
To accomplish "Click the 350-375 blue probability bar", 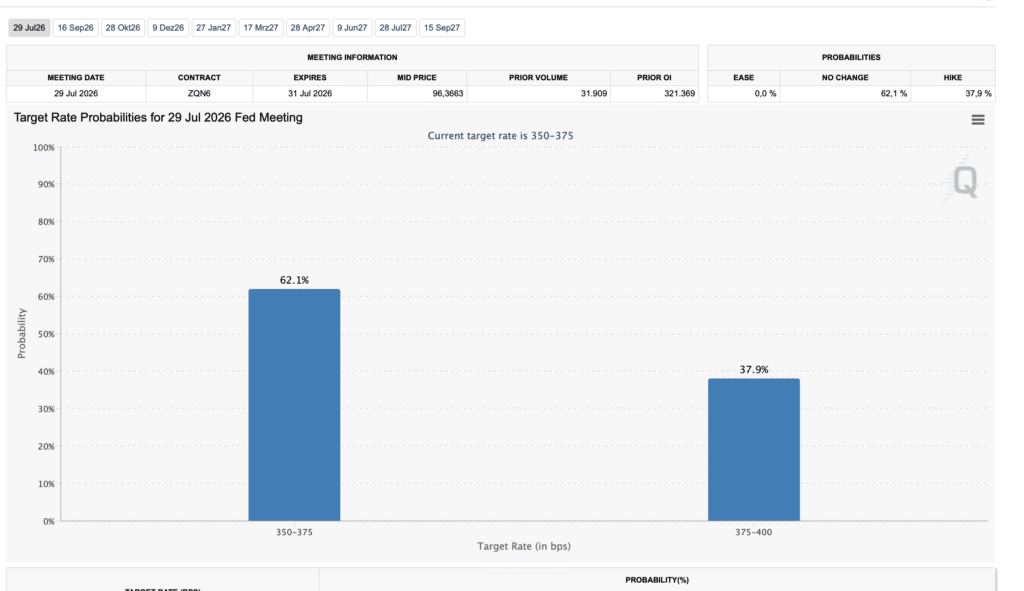I will click(x=295, y=405).
